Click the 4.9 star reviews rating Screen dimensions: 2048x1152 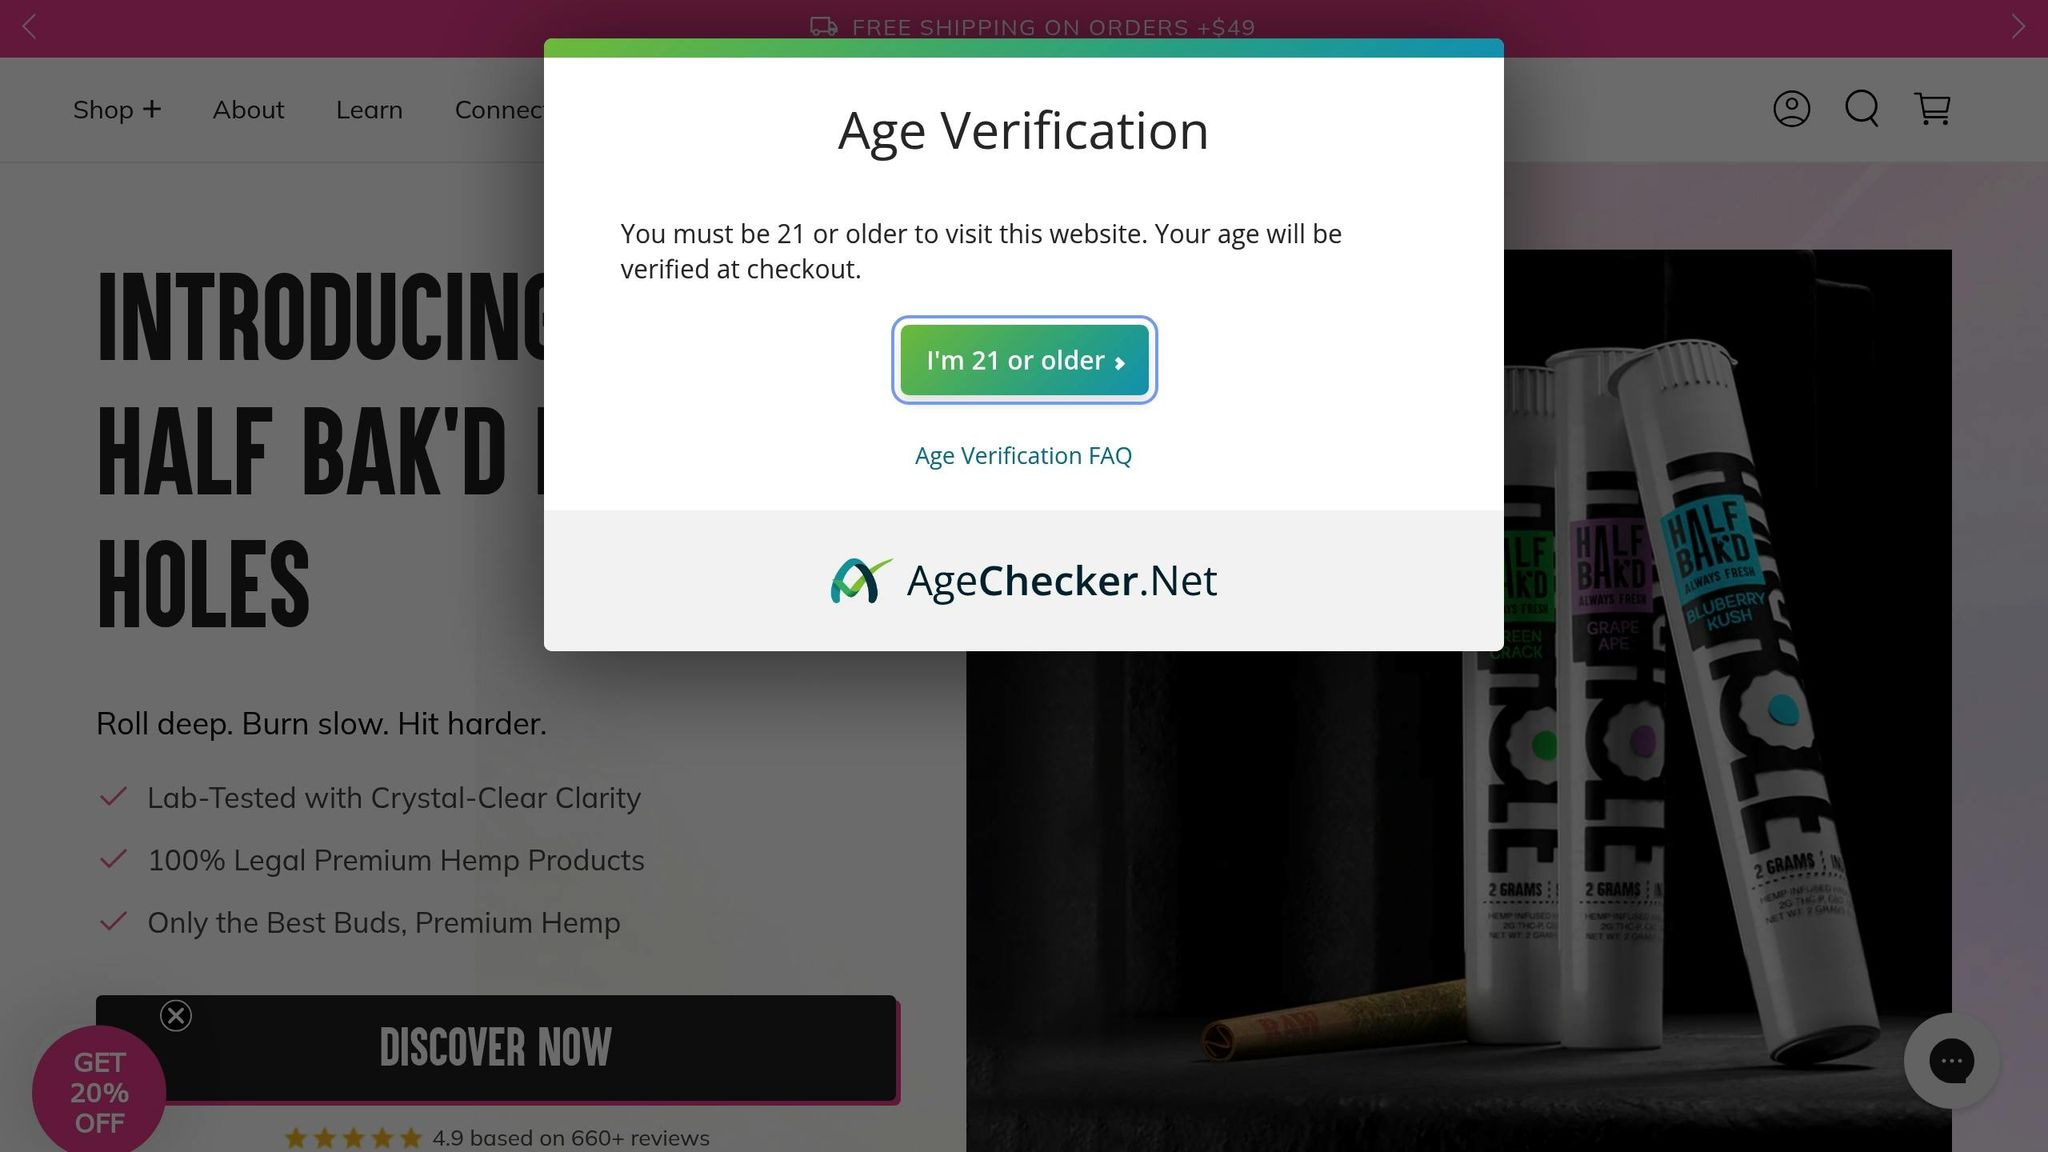click(497, 1138)
